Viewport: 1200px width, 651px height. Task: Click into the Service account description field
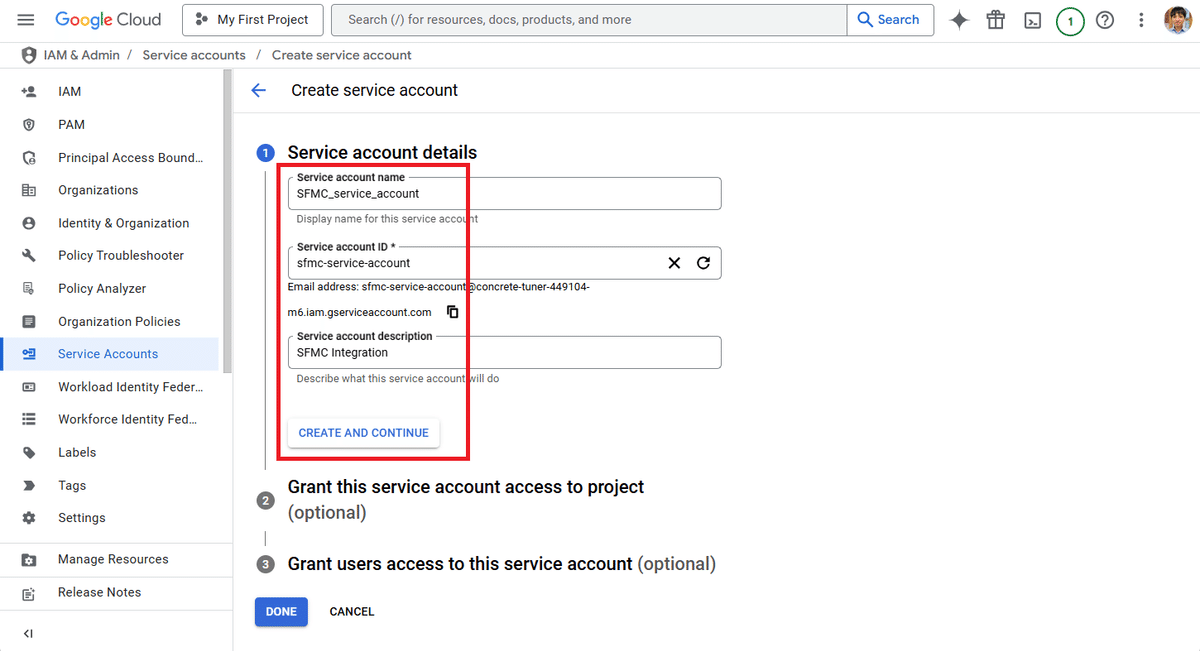coord(505,353)
